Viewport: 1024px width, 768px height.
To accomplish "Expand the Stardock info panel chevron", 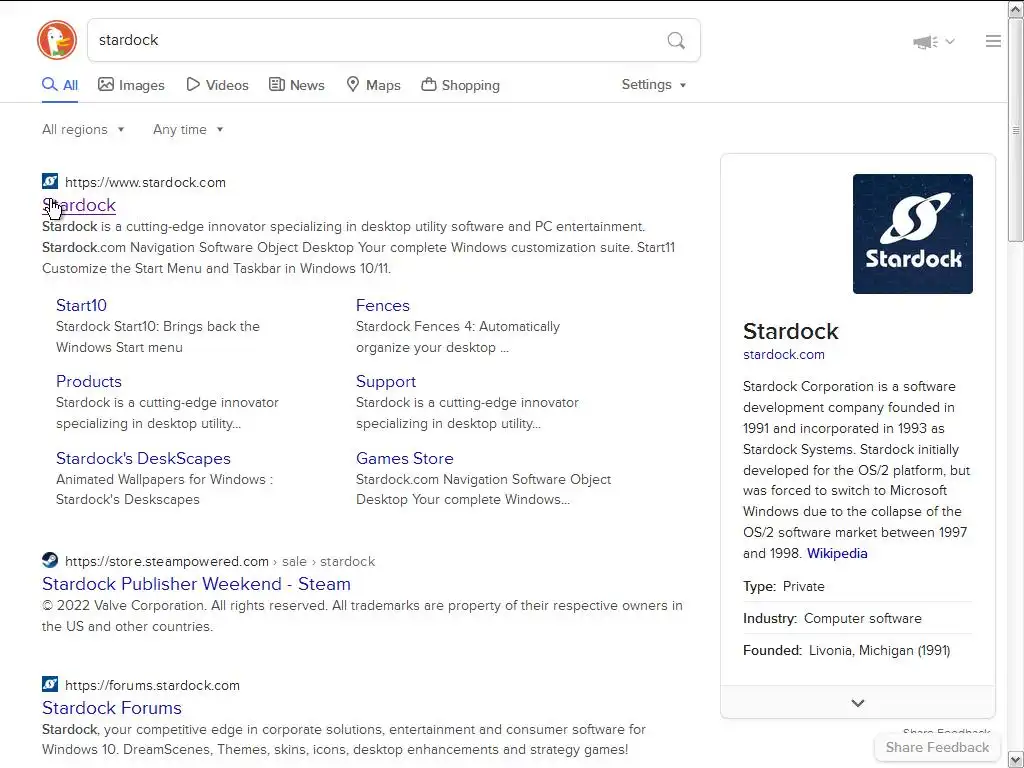I will click(857, 703).
